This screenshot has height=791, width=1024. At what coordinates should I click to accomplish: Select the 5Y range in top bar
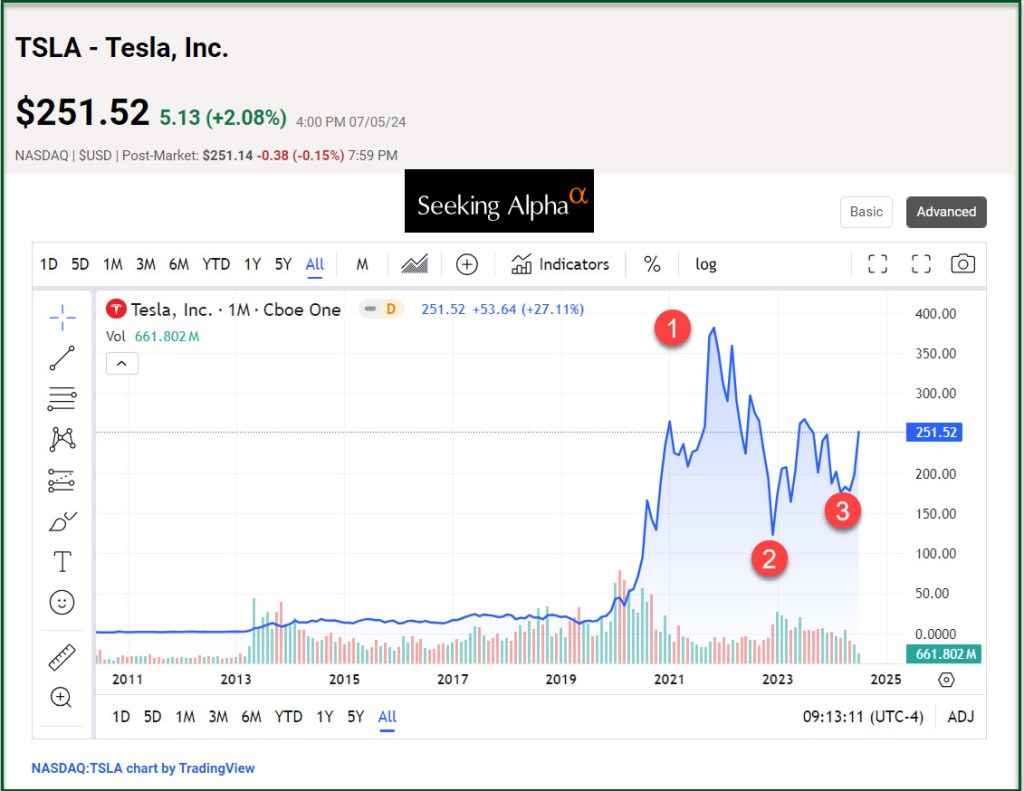(x=284, y=264)
